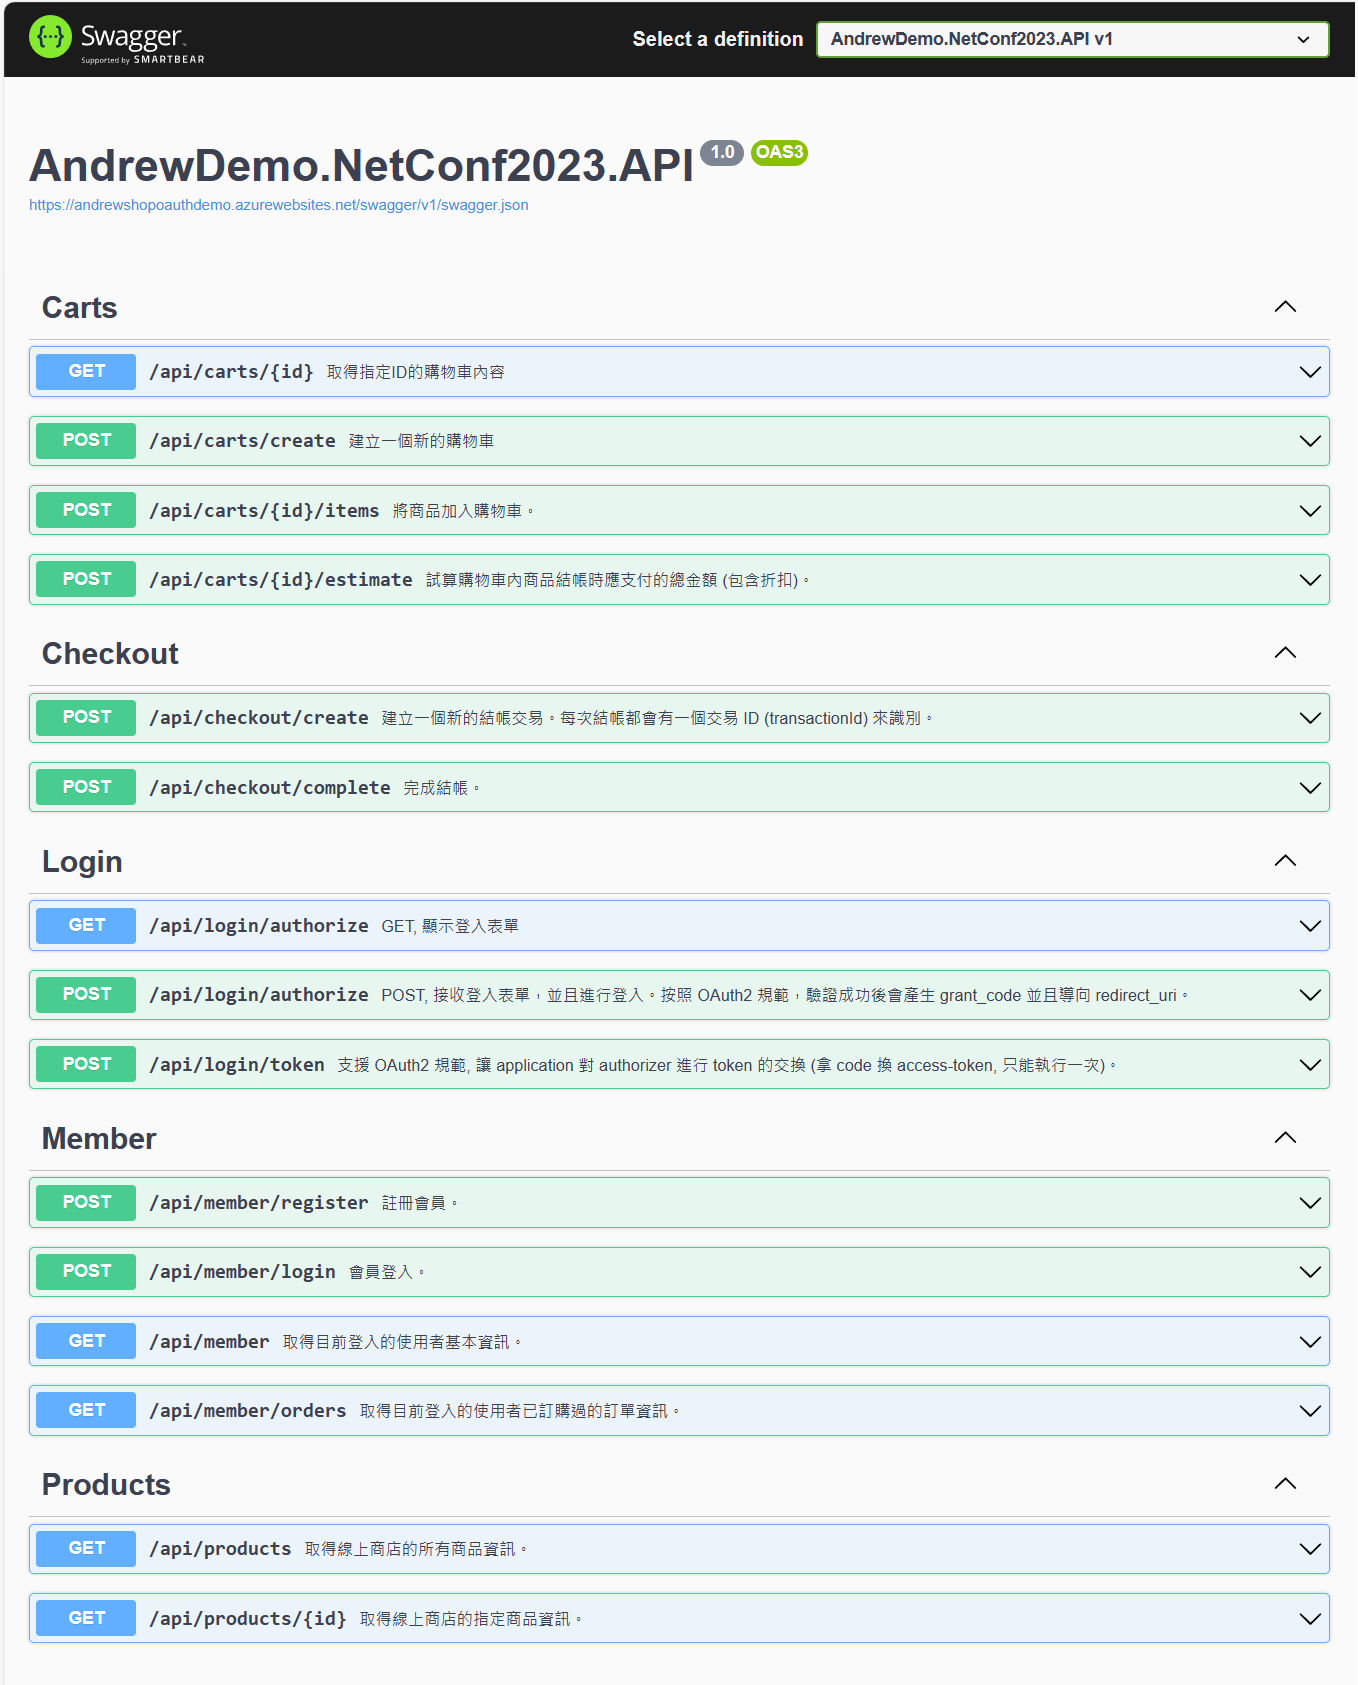Screen dimensions: 1358x1685
Task: Expand the POST /api/carts/create endpoint arrow
Action: click(x=1309, y=441)
